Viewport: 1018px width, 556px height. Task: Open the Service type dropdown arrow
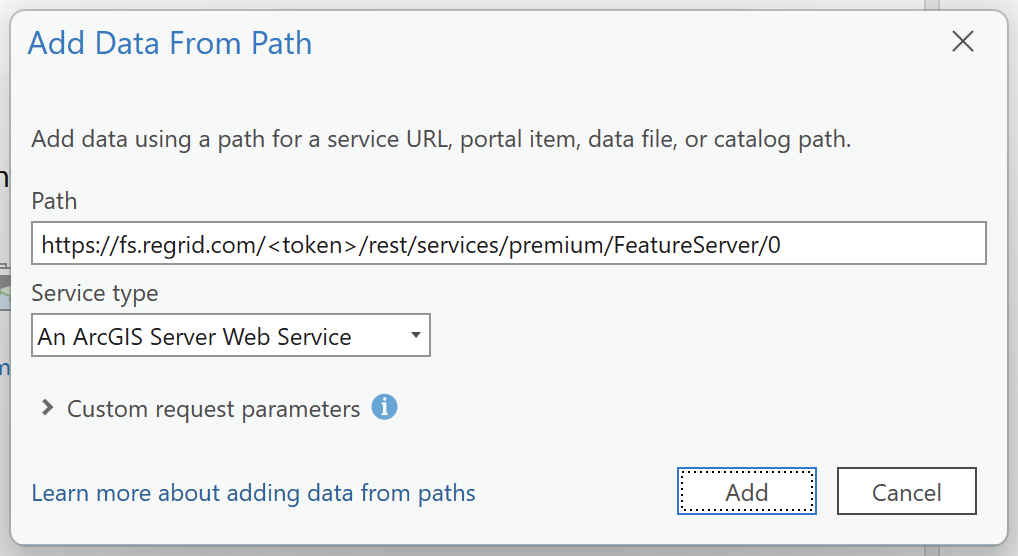coord(416,335)
